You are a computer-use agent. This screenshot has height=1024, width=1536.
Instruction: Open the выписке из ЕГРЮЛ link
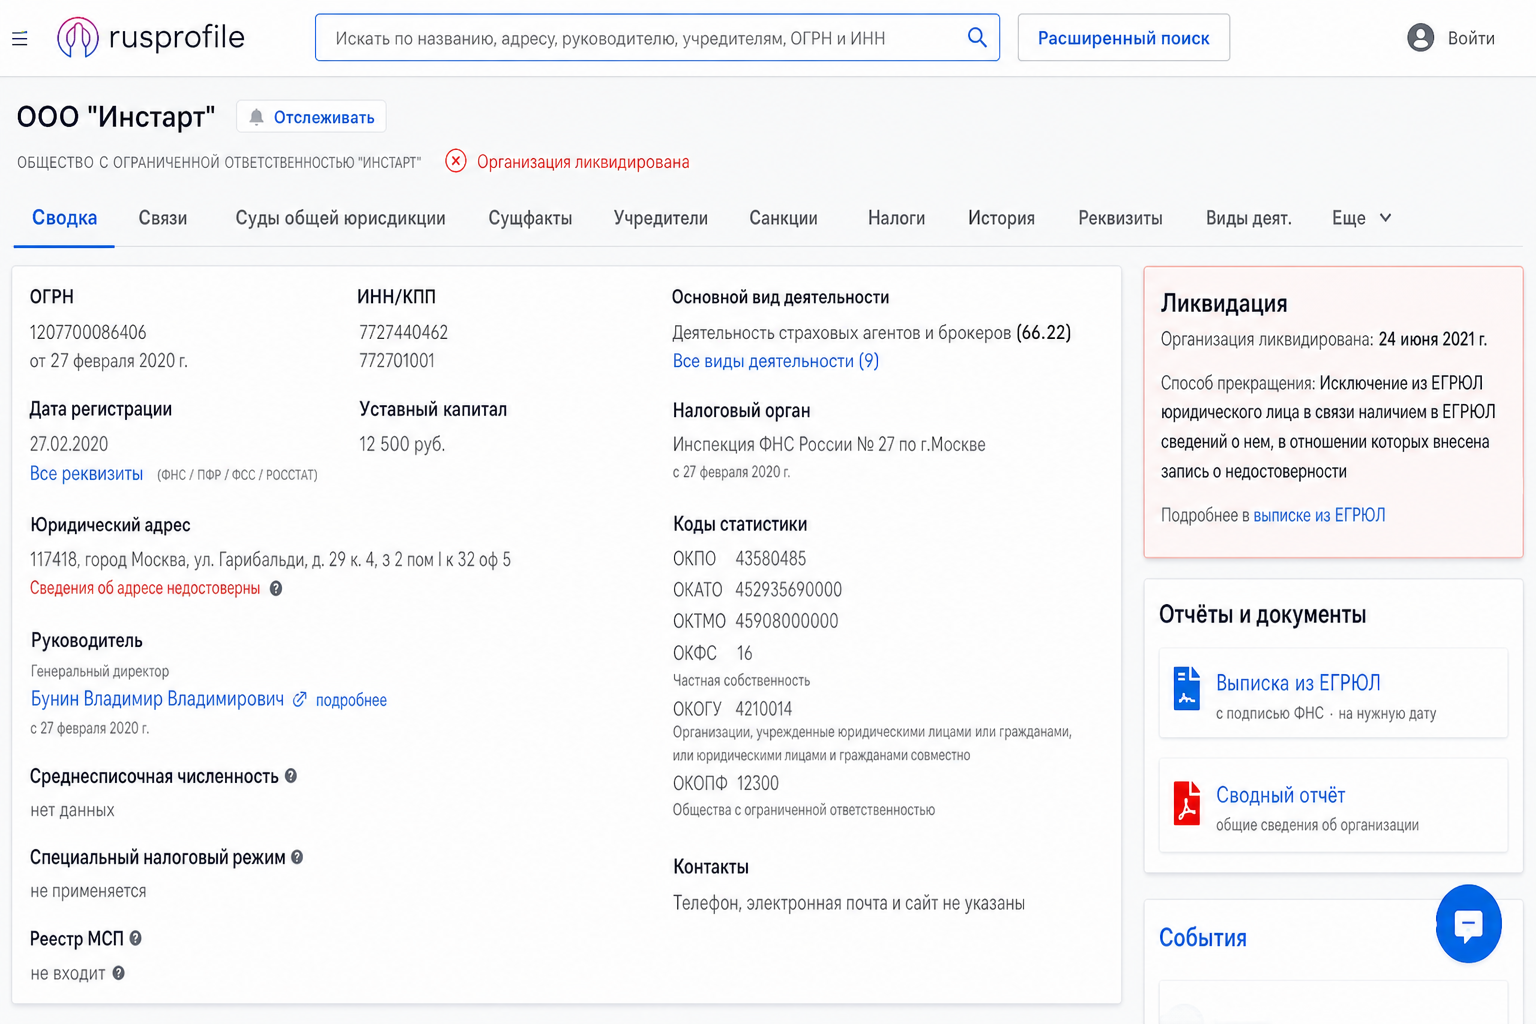tap(1319, 515)
